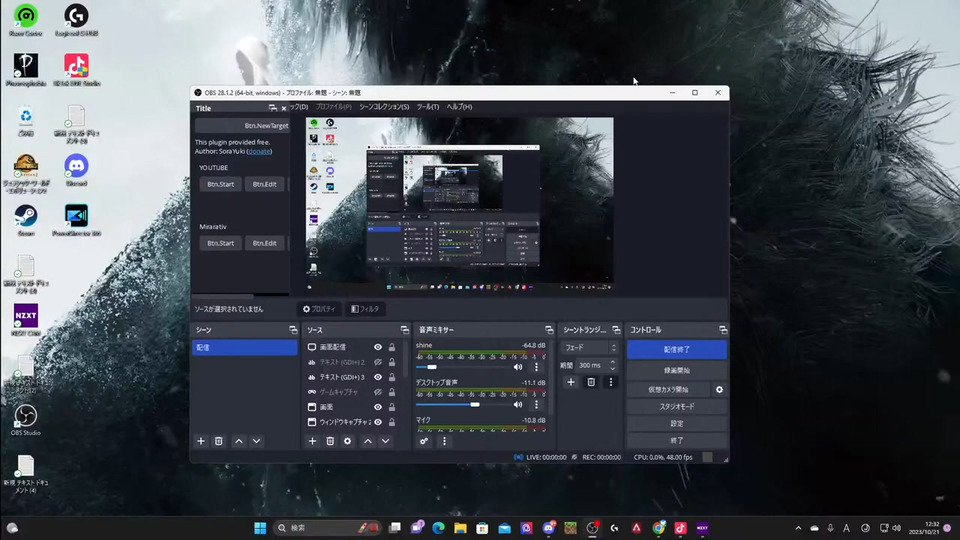
Task: Adjust the デスクトップ音声 volume slider
Action: 474,404
